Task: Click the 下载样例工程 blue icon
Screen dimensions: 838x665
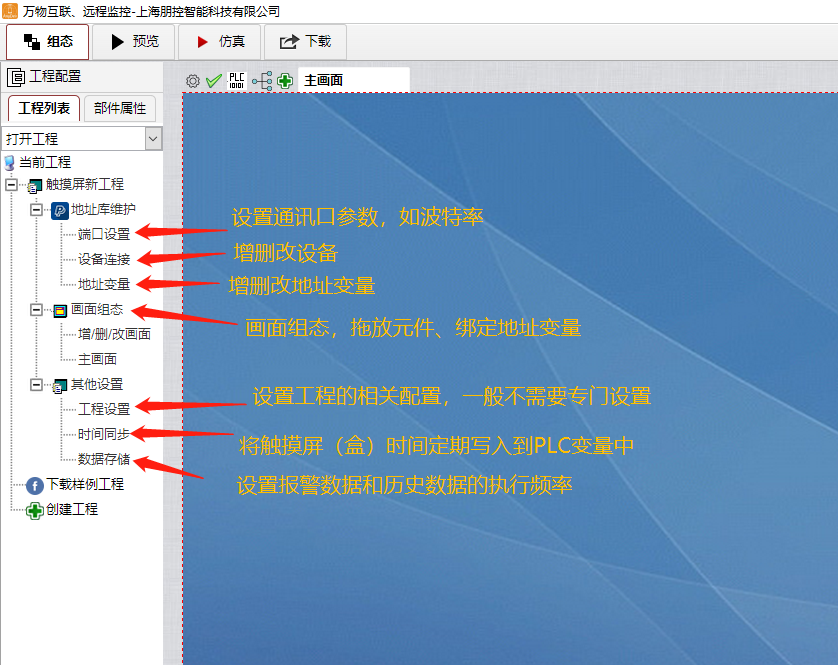Action: [x=35, y=485]
